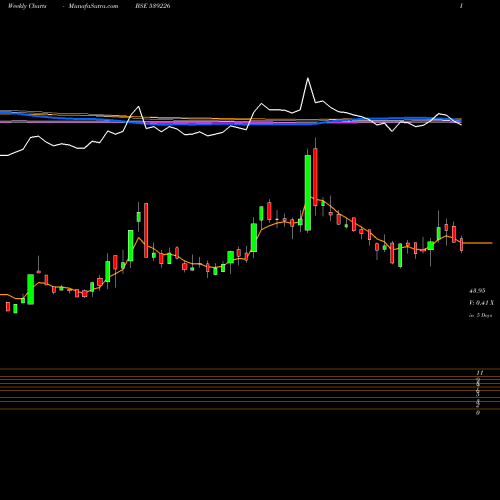Click the "V: 0.41 X" volume text
The height and width of the screenshot is (500, 500).
coord(481,303)
